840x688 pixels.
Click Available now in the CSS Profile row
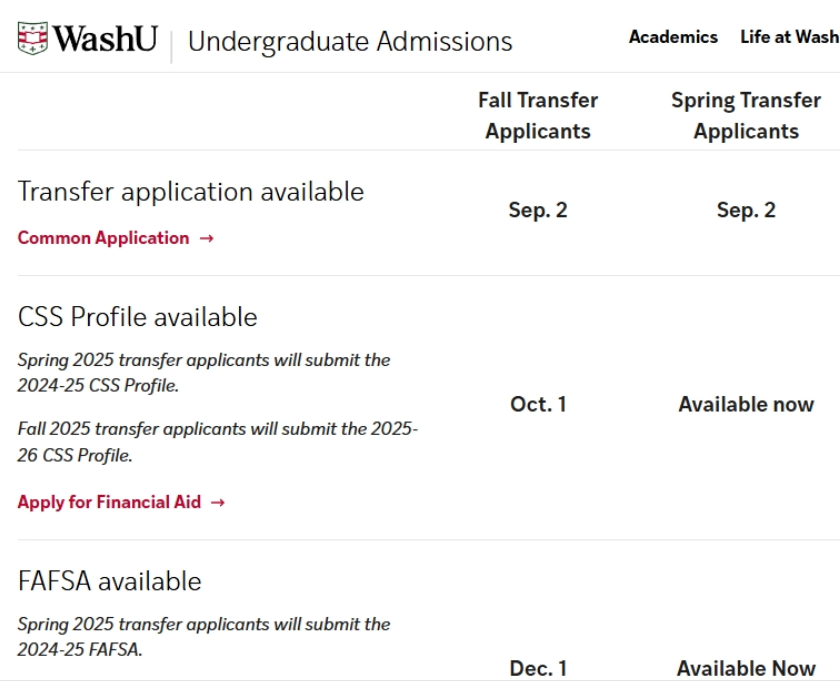click(x=746, y=405)
